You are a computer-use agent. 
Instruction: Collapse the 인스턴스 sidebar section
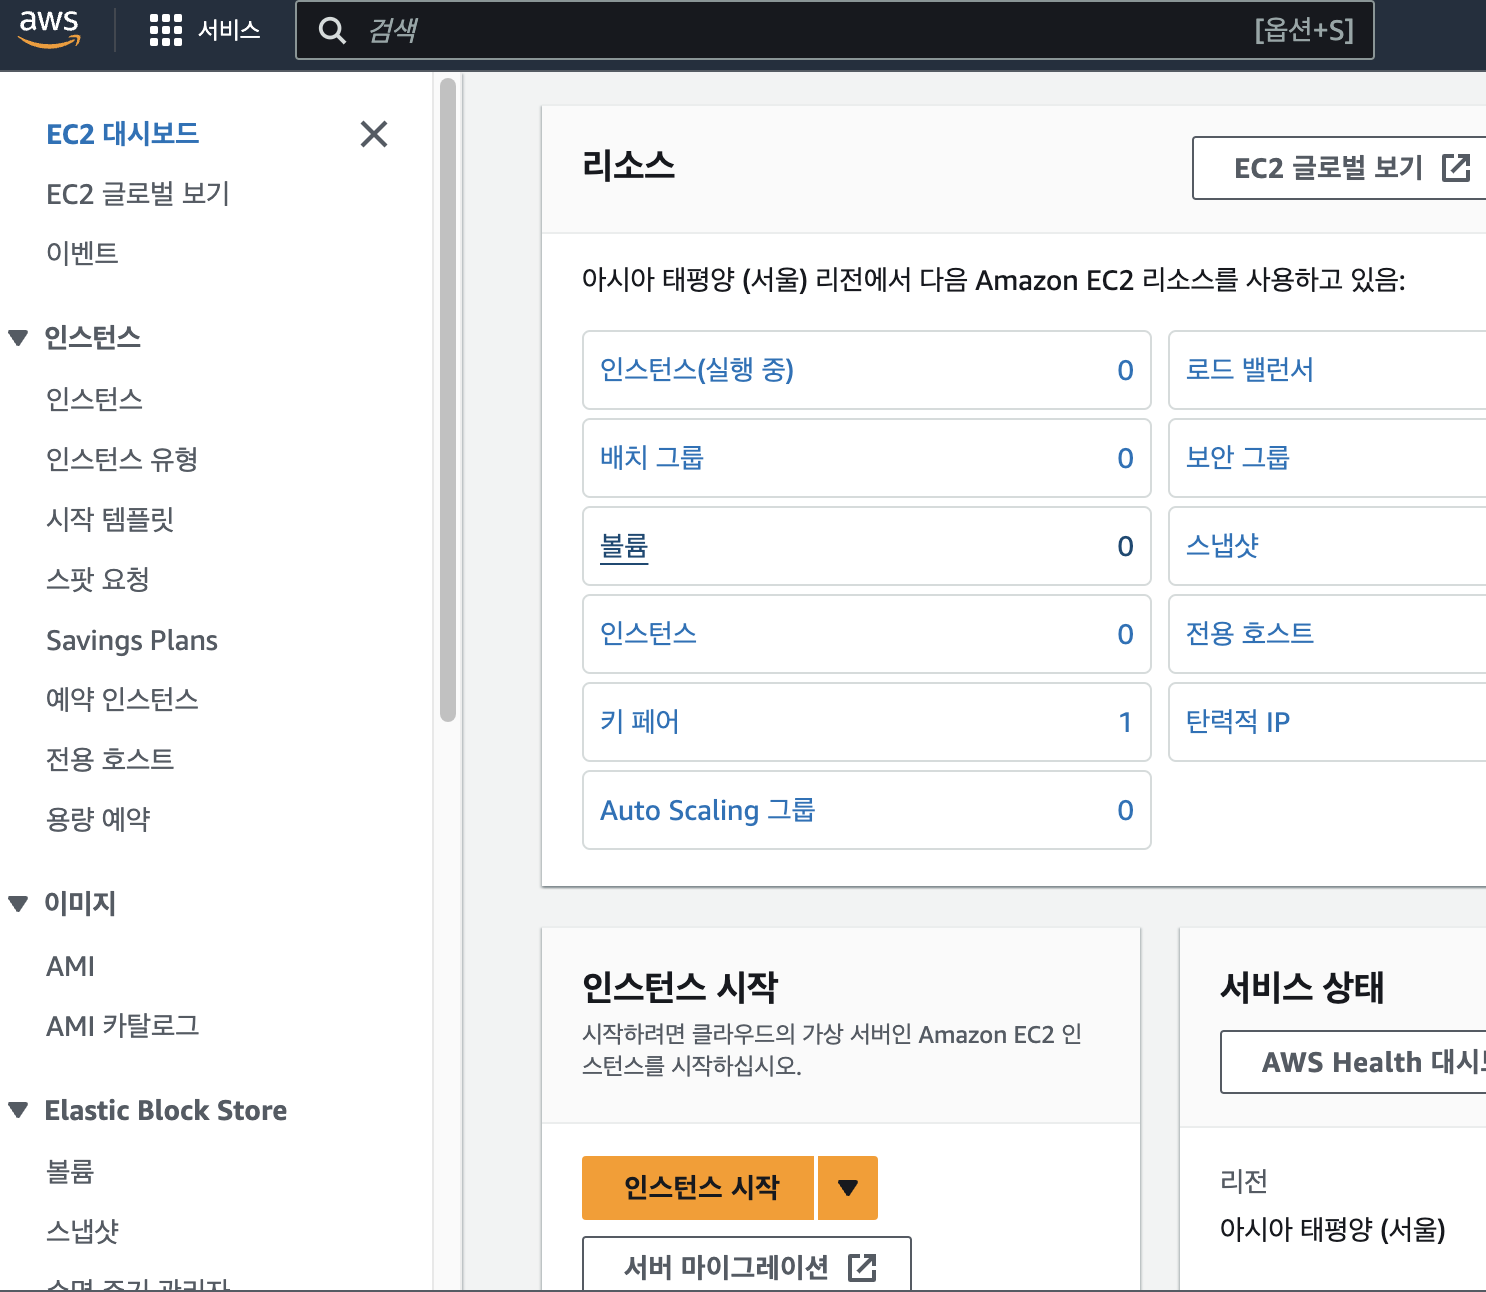click(x=18, y=338)
